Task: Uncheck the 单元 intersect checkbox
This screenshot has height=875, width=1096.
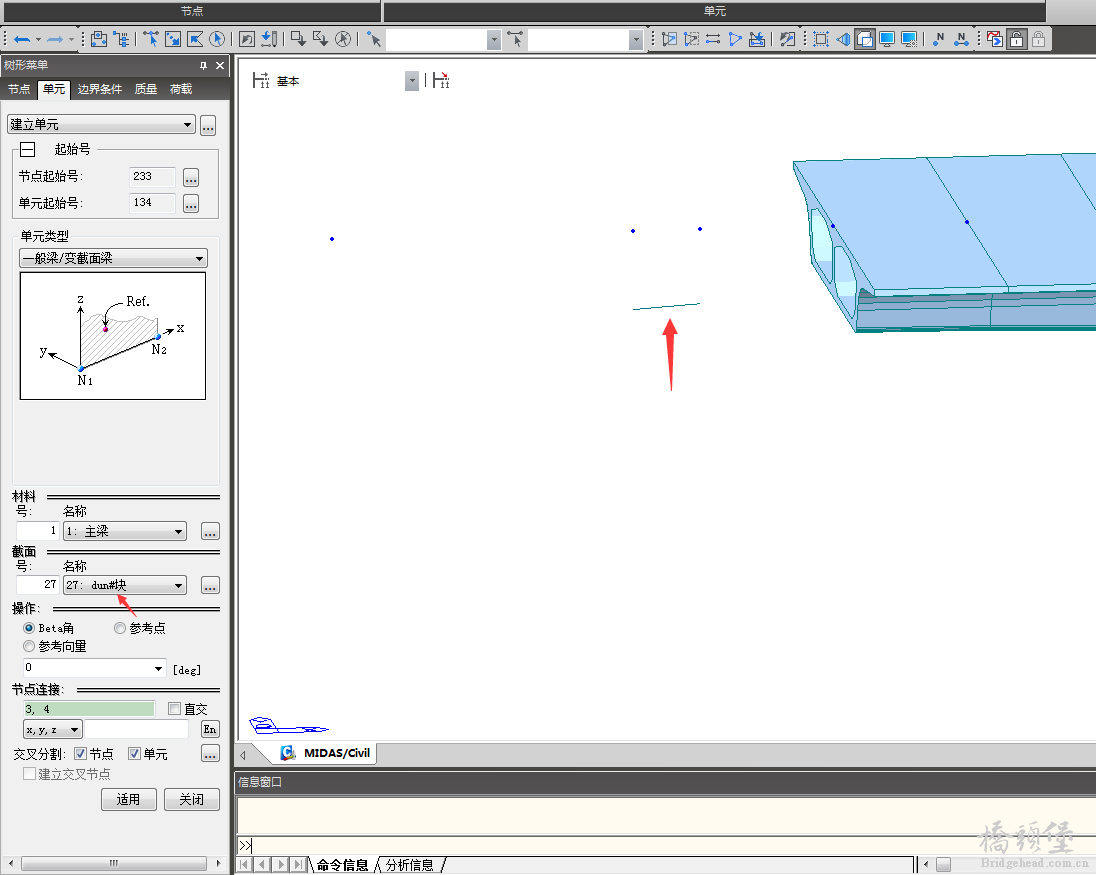Action: pos(134,754)
